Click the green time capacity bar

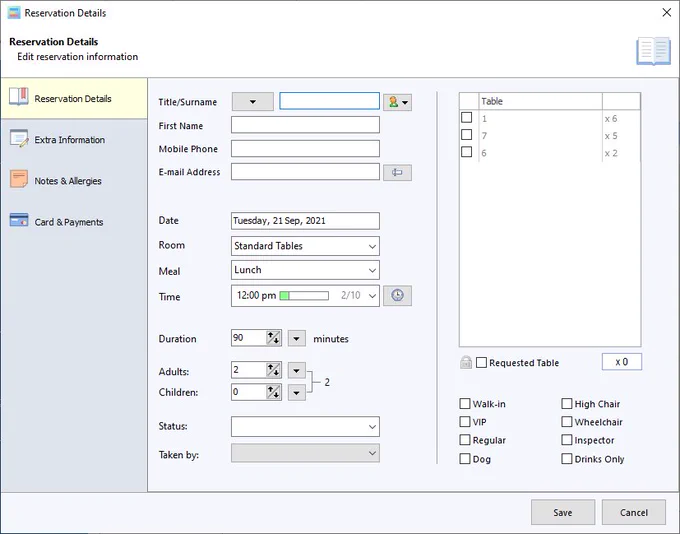point(304,296)
